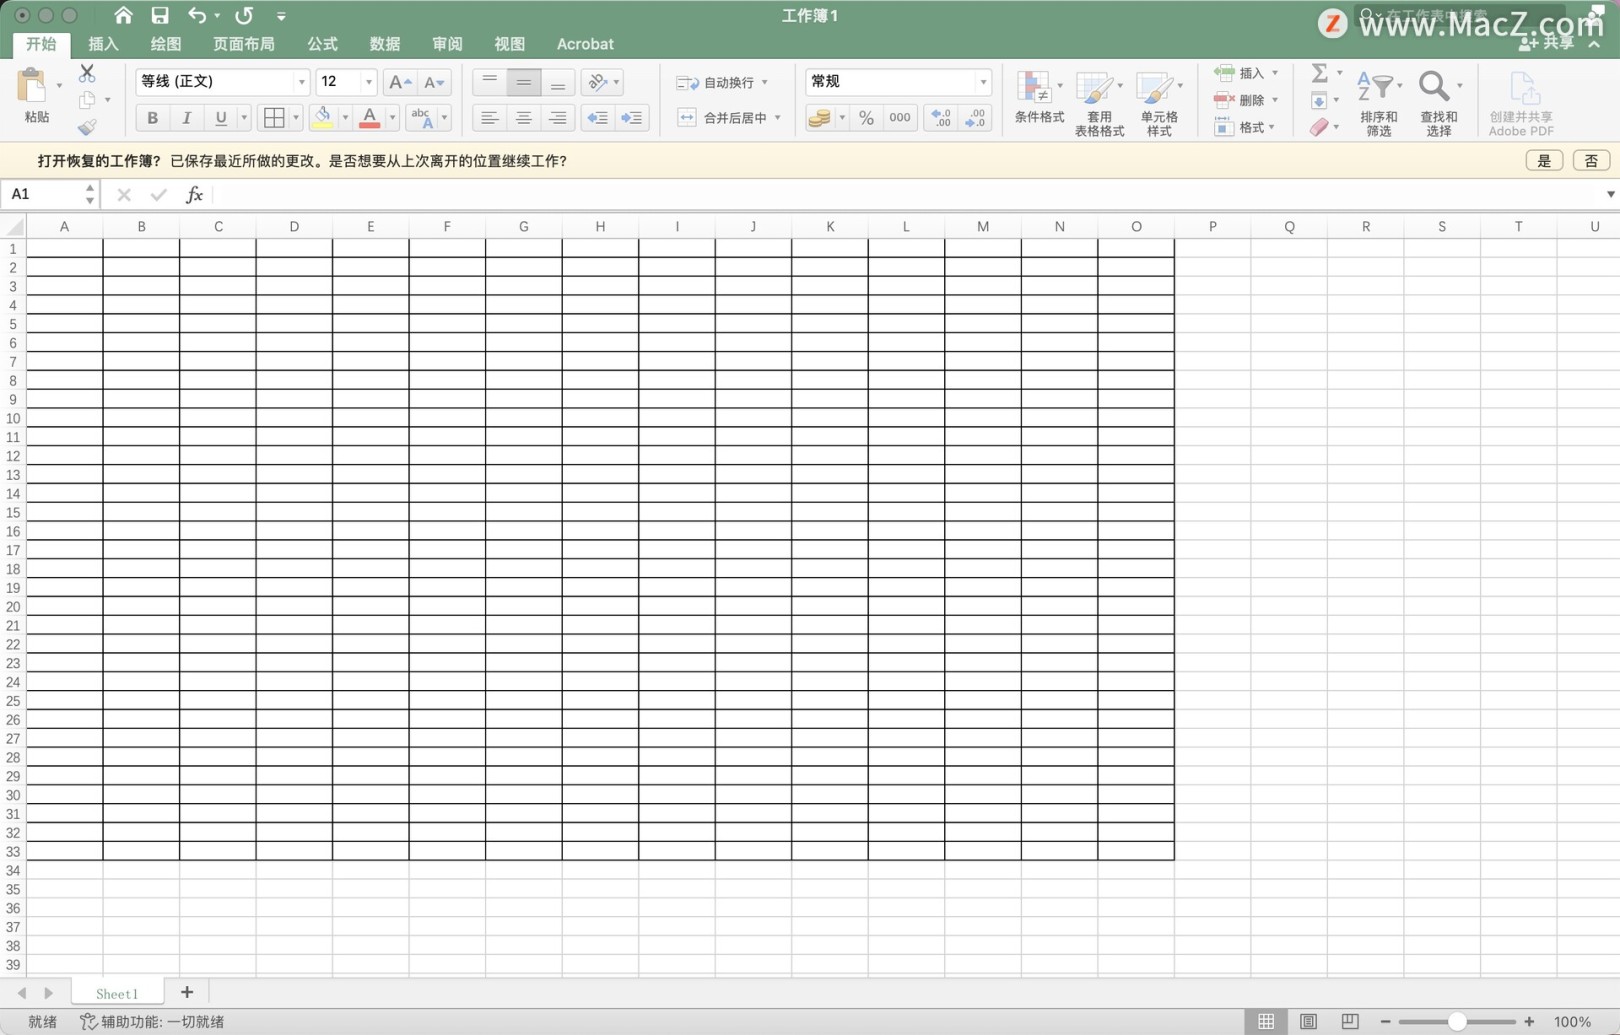
Task: Toggle underline formatting
Action: 221,118
